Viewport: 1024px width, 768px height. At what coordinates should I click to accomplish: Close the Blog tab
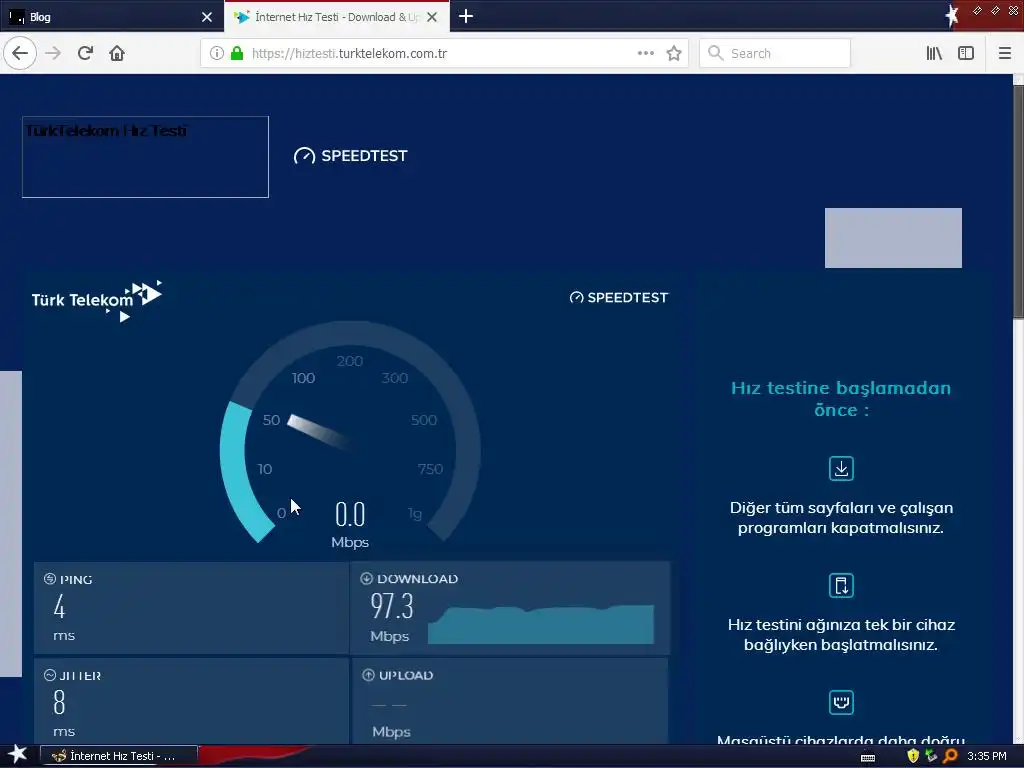[x=207, y=17]
